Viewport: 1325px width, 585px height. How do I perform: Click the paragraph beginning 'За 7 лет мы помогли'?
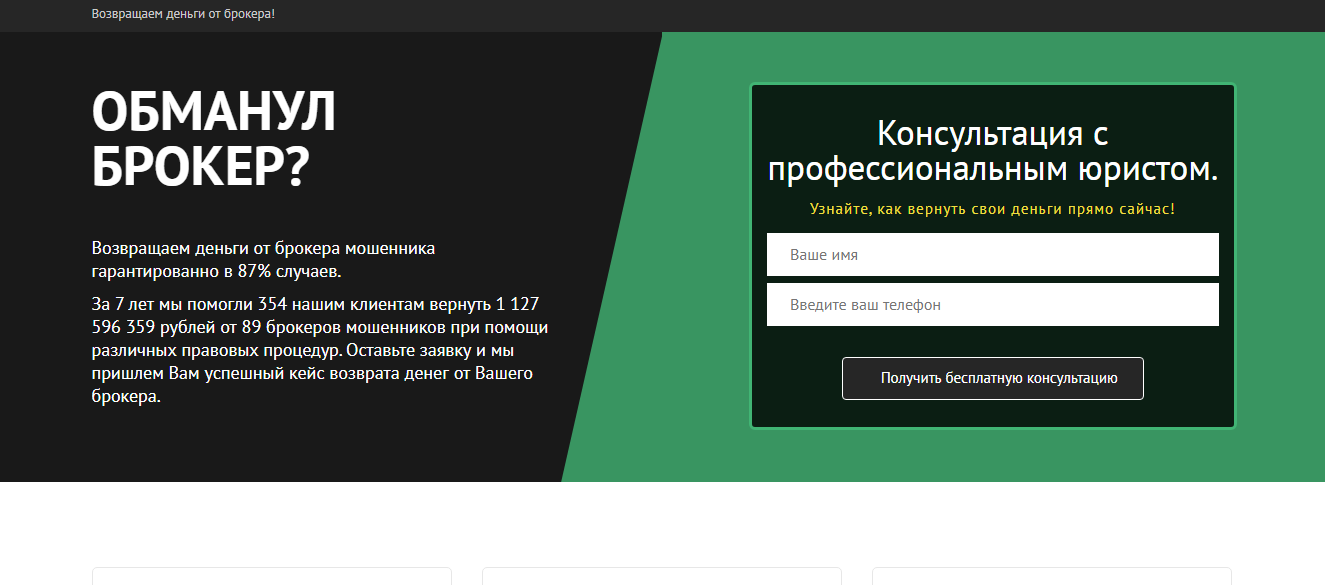[320, 350]
